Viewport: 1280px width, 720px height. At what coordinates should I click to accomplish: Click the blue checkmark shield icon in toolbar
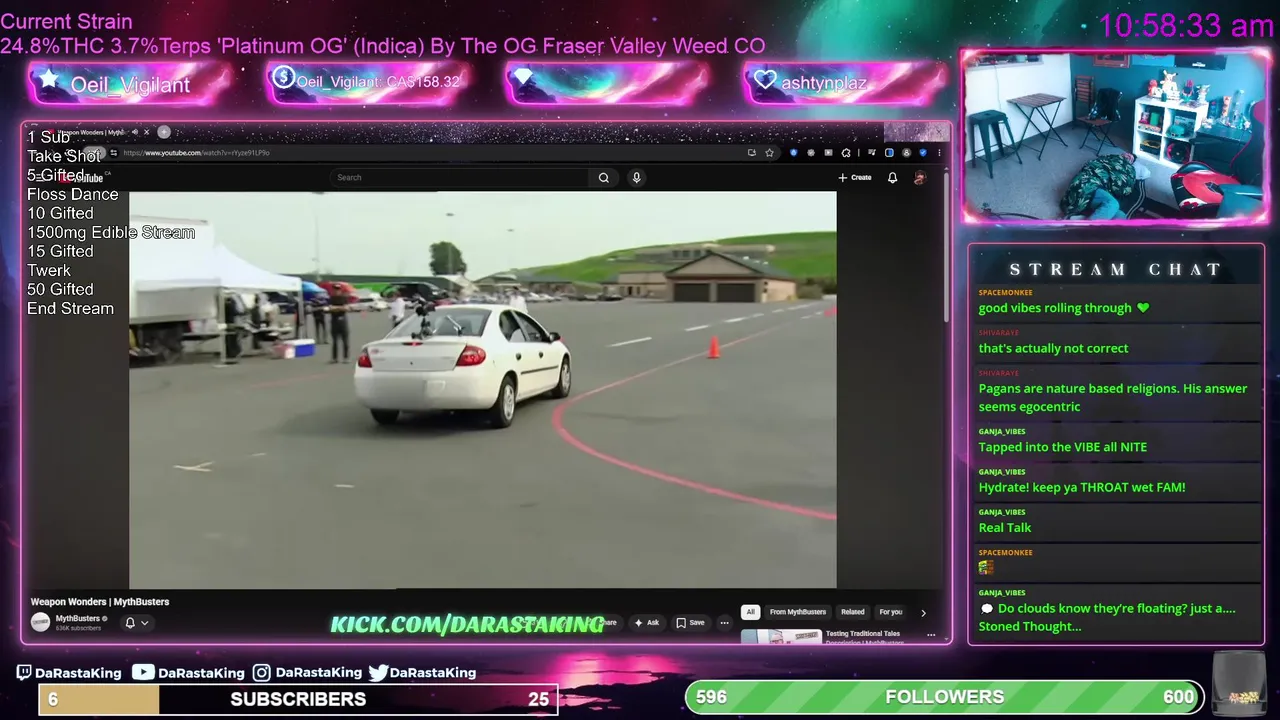tap(923, 152)
